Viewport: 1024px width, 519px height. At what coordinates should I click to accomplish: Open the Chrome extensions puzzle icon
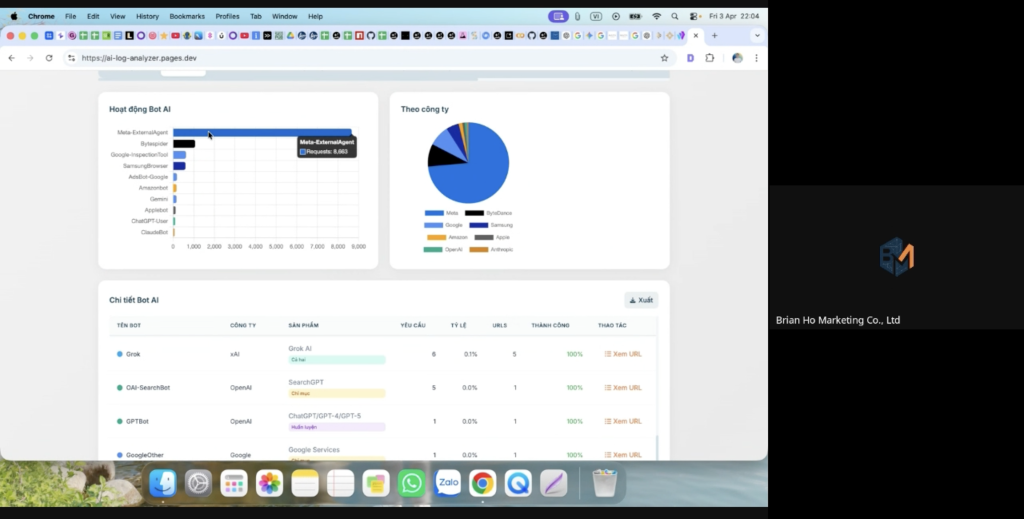(x=710, y=58)
